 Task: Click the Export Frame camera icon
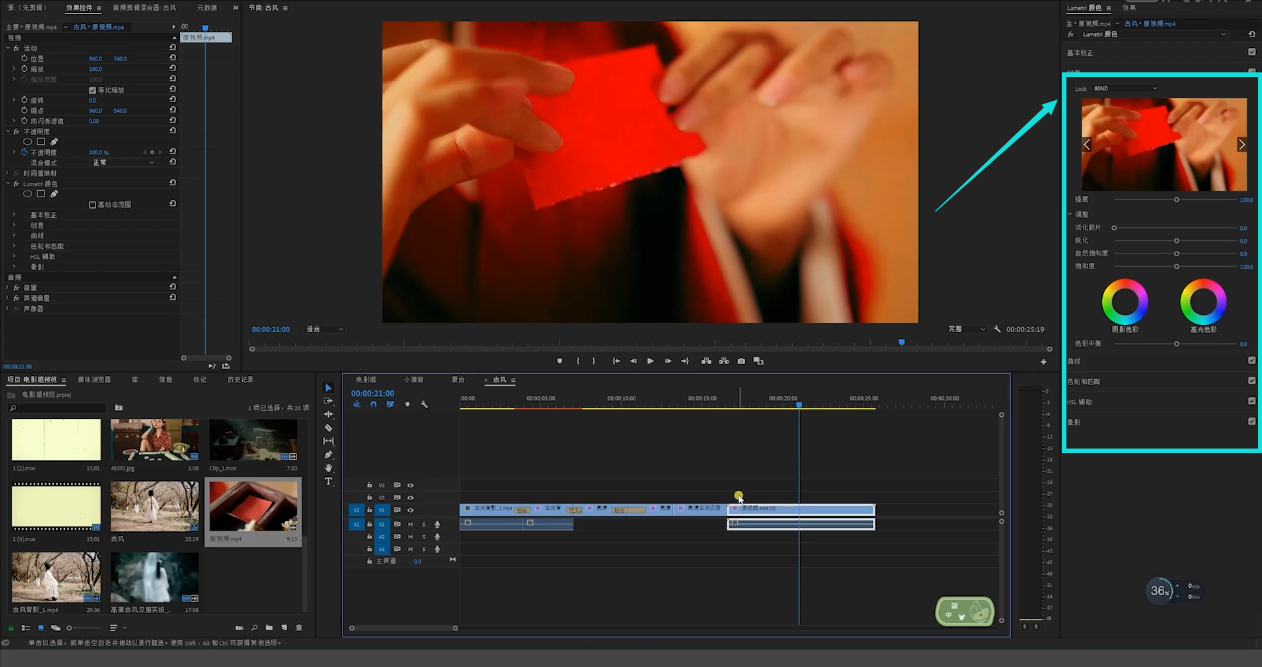pos(741,361)
